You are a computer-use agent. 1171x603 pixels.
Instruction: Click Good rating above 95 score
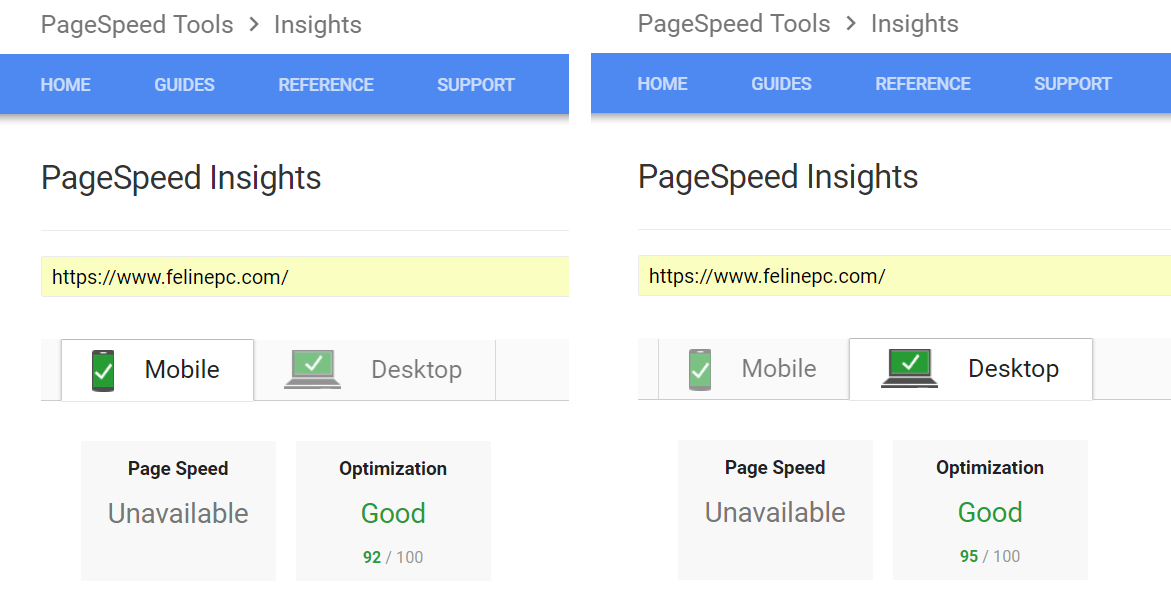(x=990, y=513)
